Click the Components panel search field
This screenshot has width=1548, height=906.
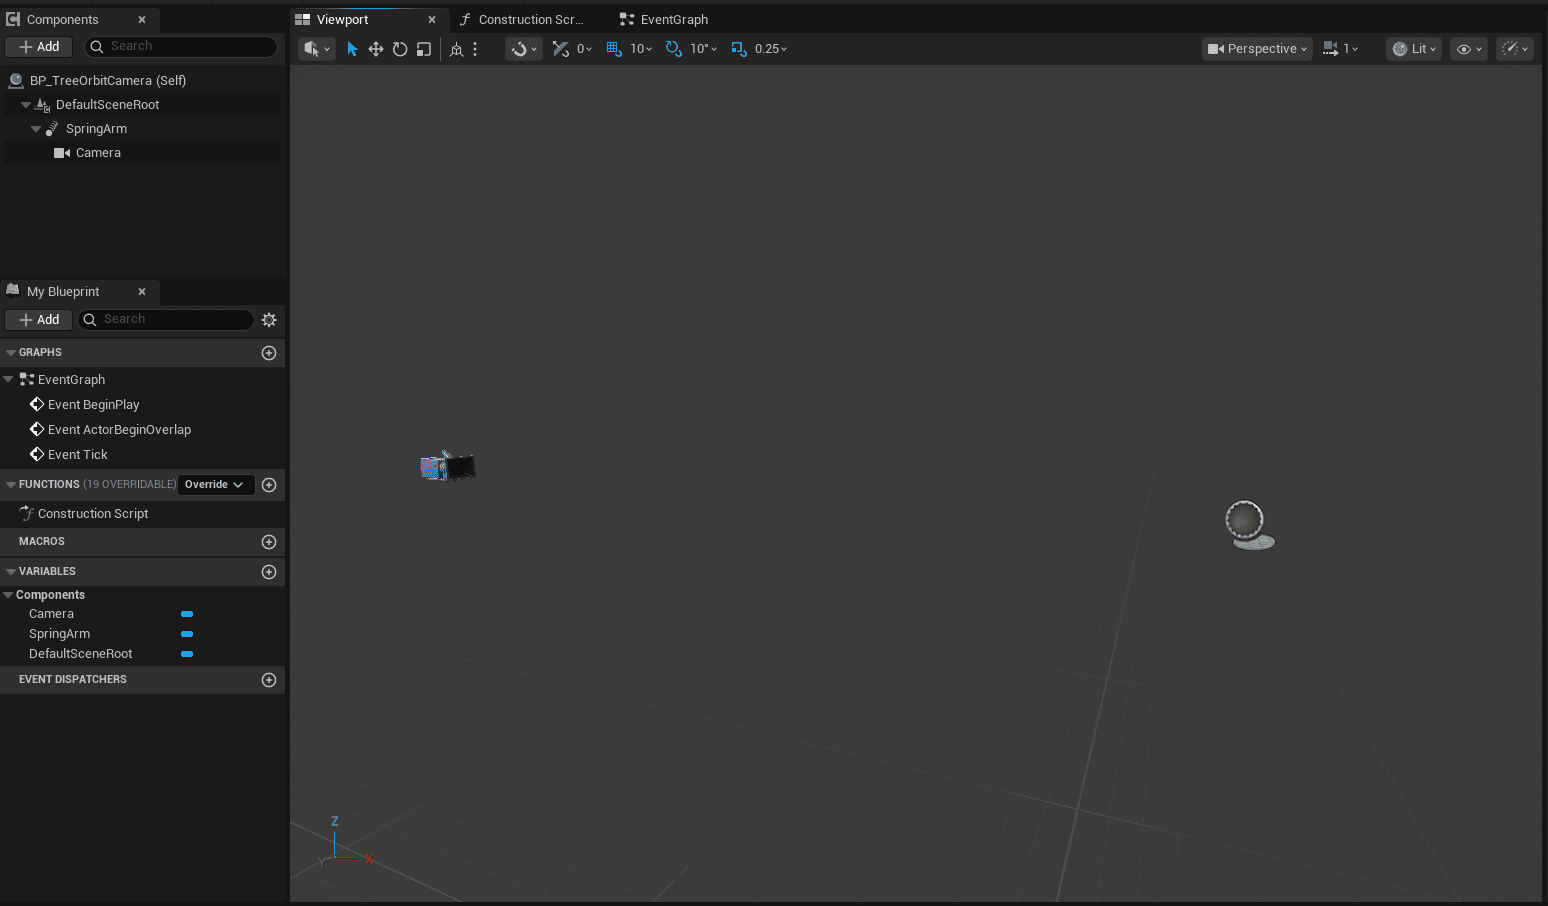point(180,46)
